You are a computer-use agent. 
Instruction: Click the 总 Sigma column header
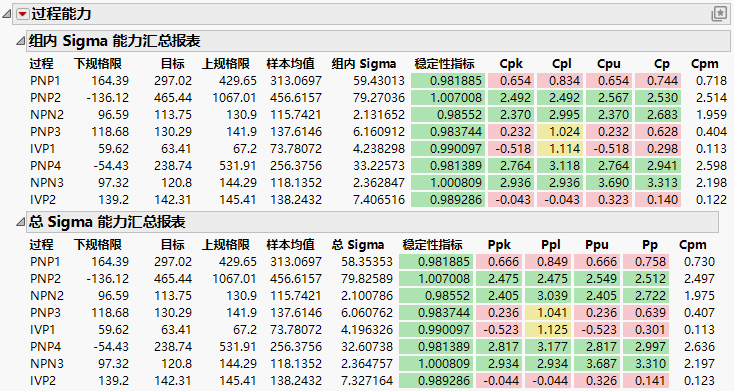(x=358, y=244)
